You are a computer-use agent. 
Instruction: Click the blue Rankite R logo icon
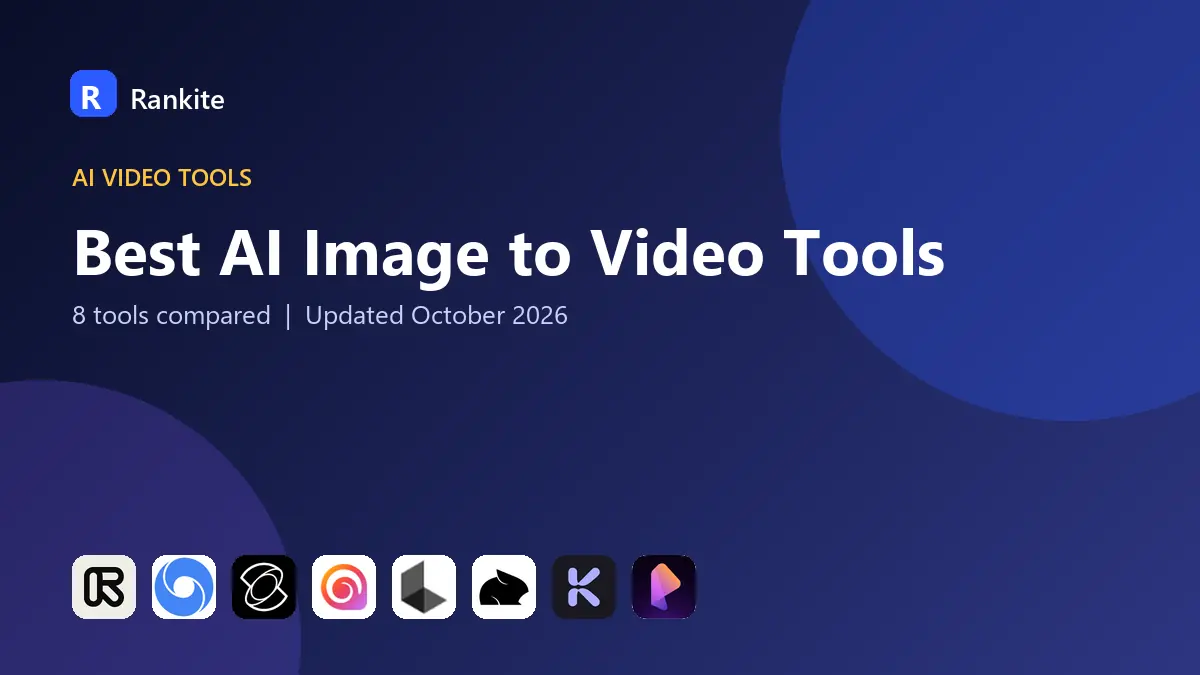(93, 94)
